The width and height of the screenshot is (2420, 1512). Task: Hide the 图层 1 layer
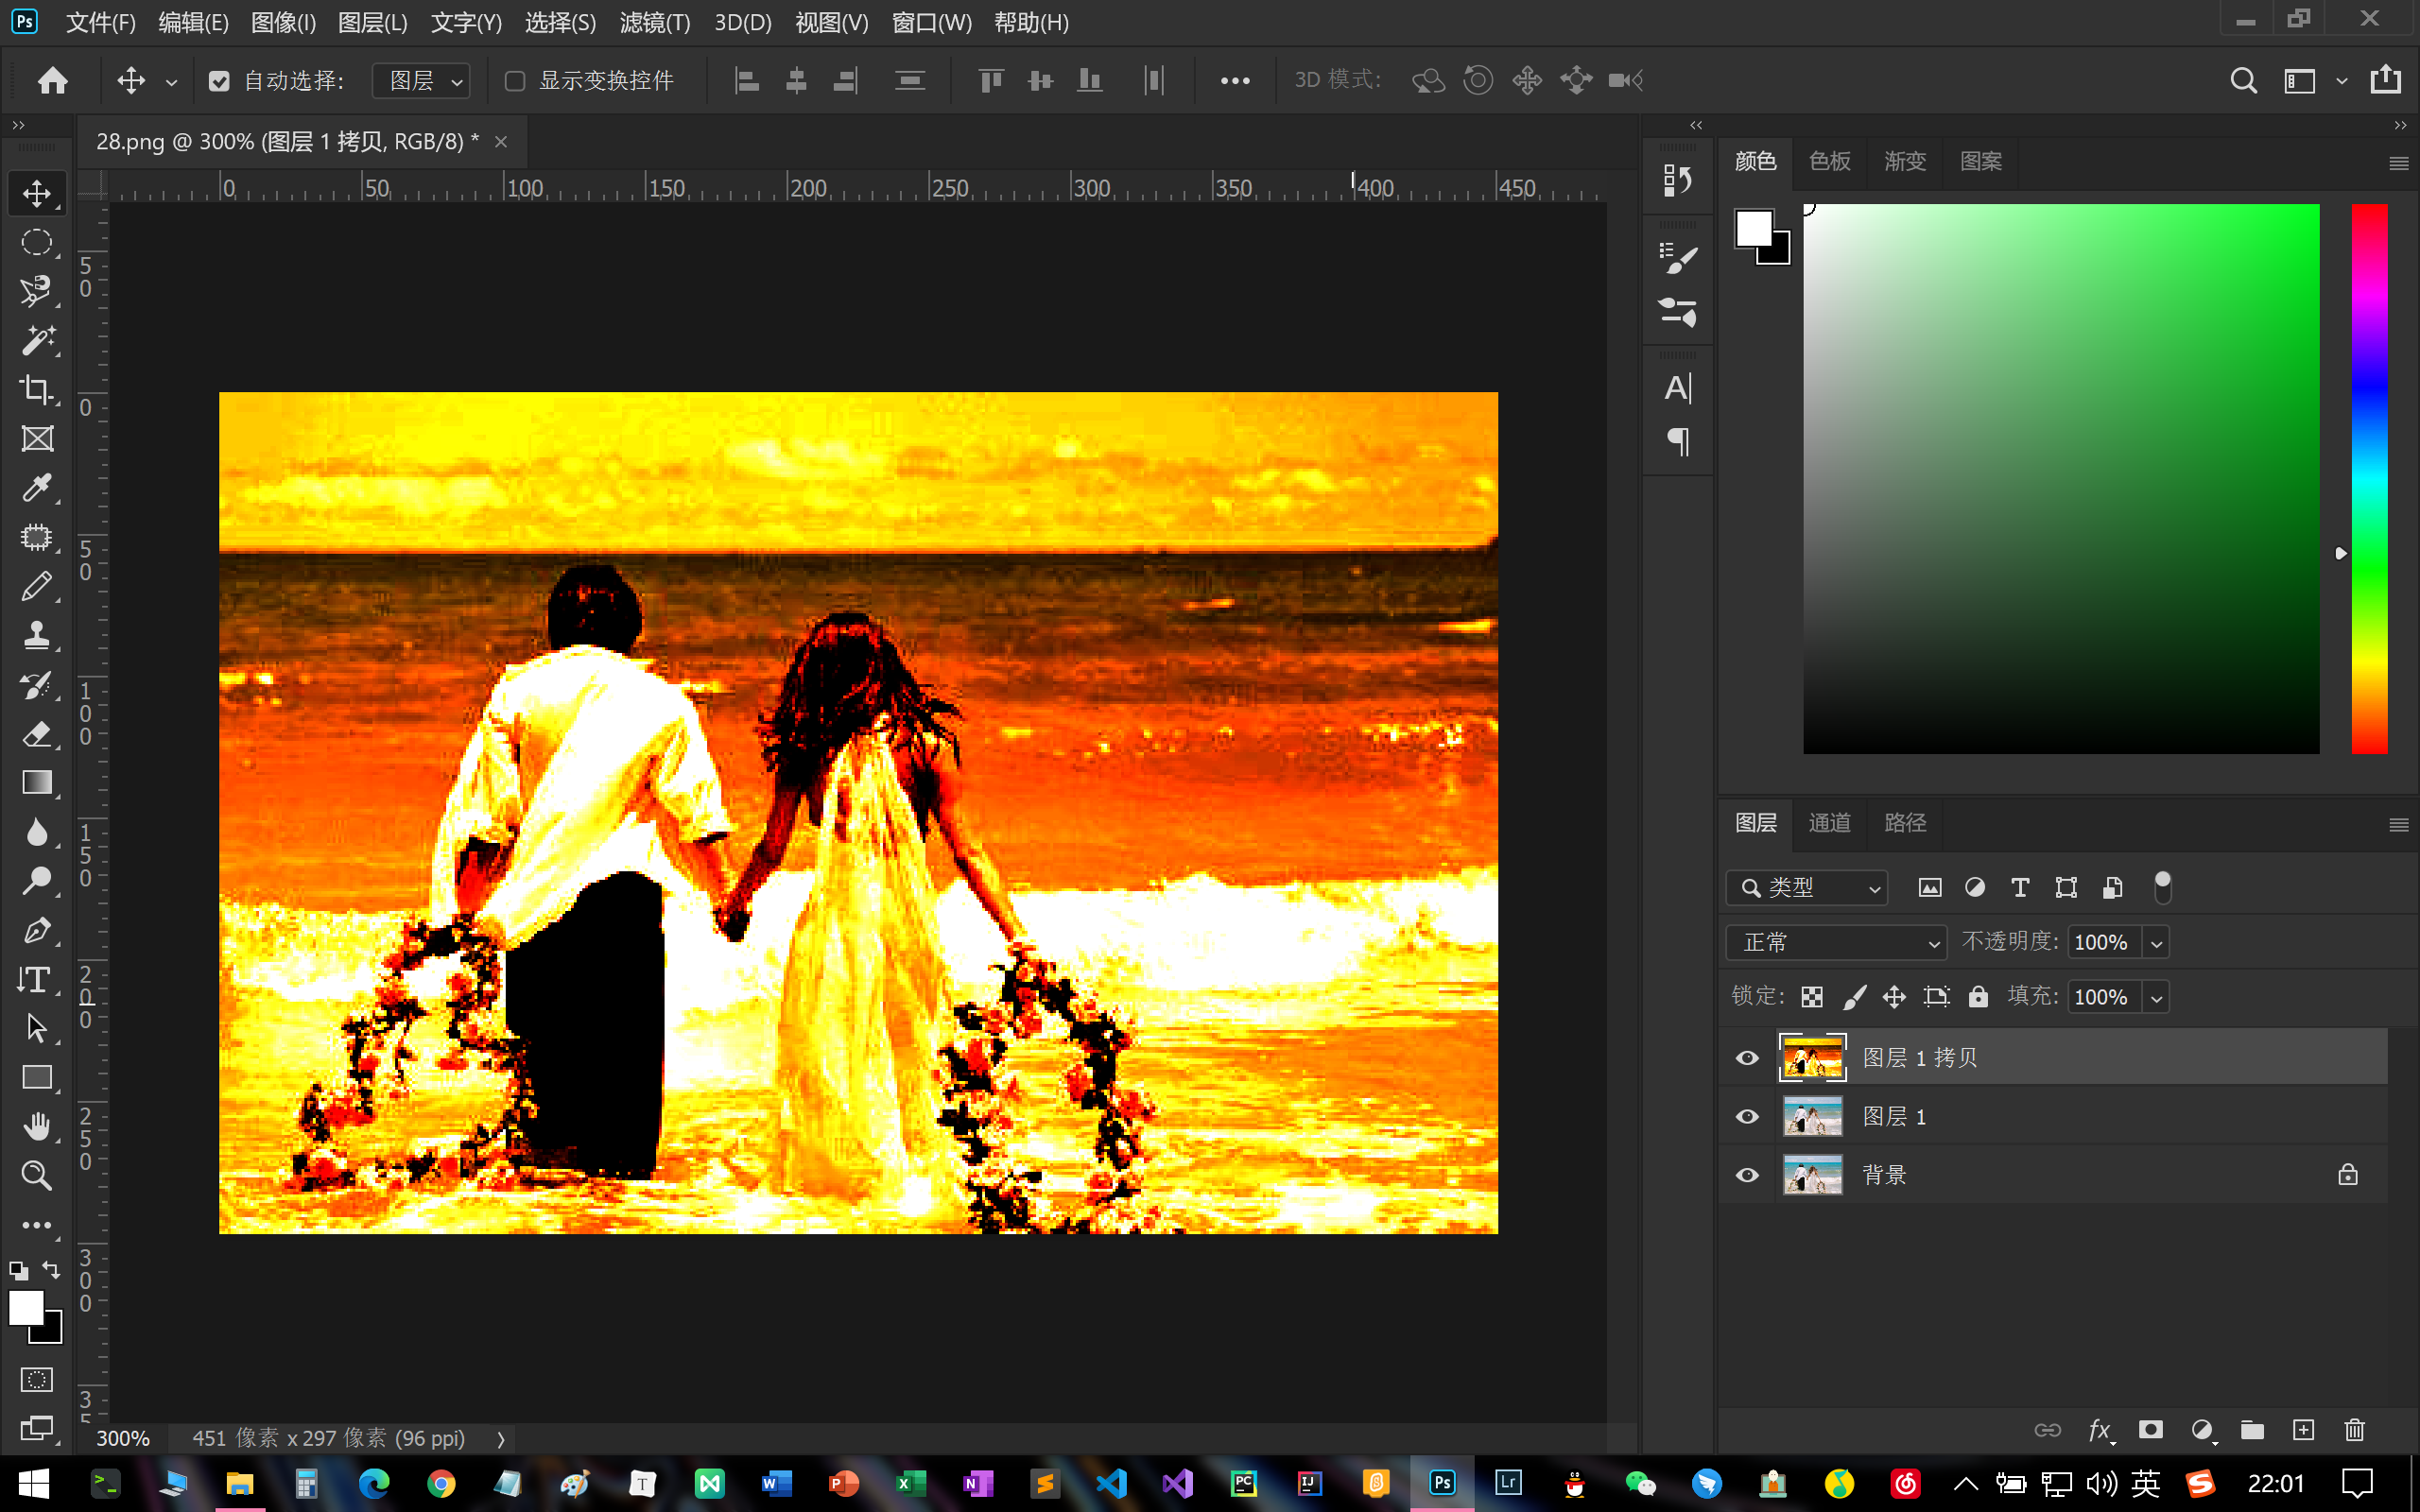1747,1116
